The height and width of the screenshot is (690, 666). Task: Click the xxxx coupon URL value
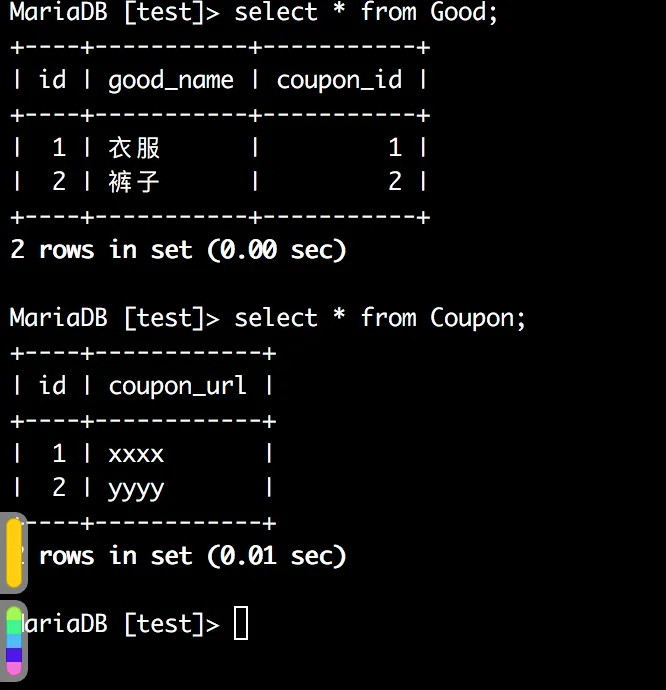click(x=136, y=454)
